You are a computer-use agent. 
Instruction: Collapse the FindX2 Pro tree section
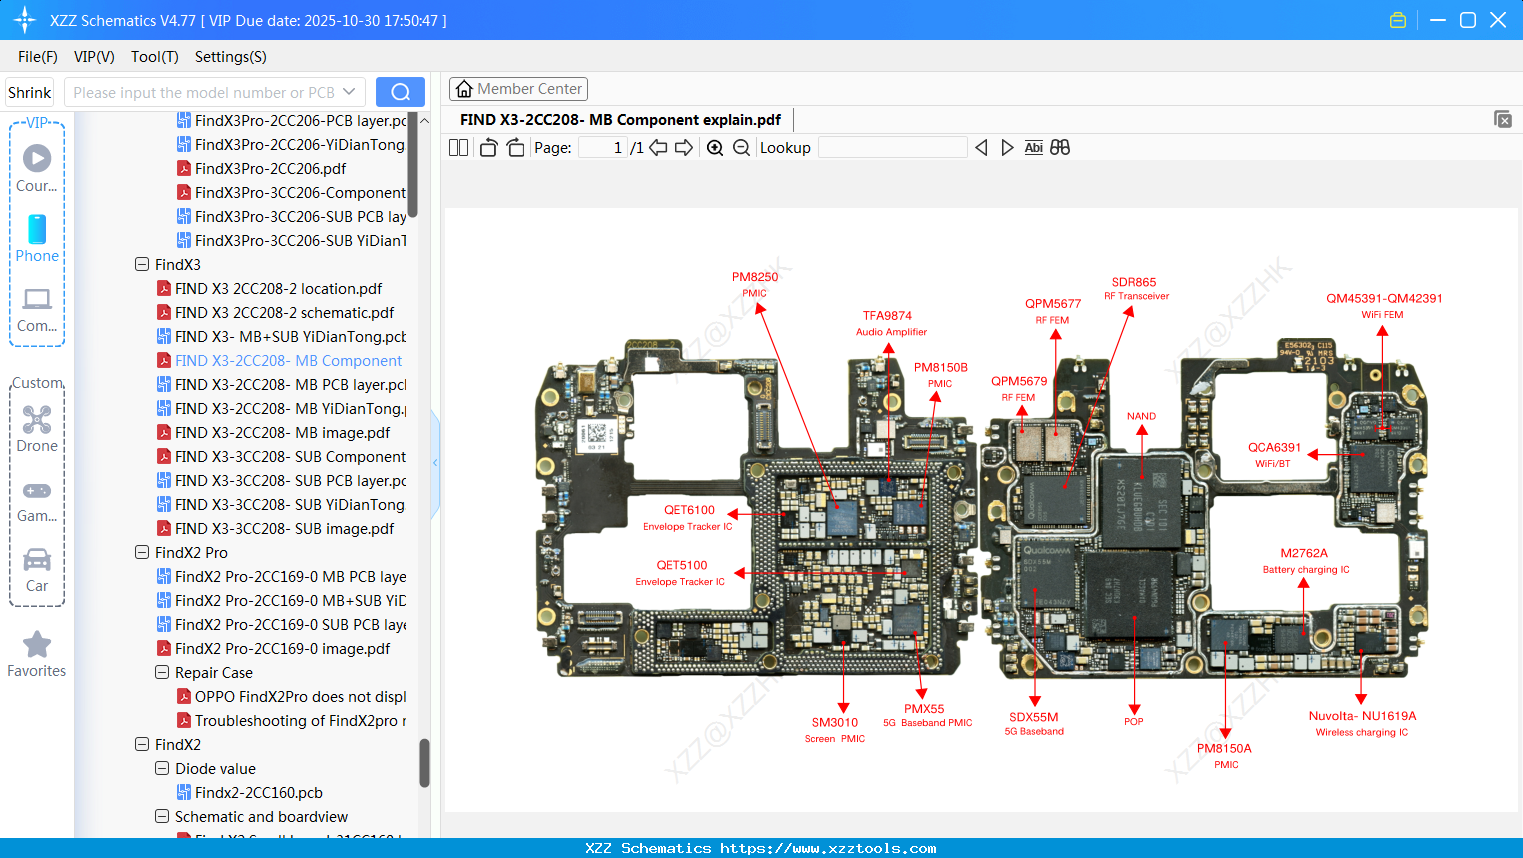point(141,552)
